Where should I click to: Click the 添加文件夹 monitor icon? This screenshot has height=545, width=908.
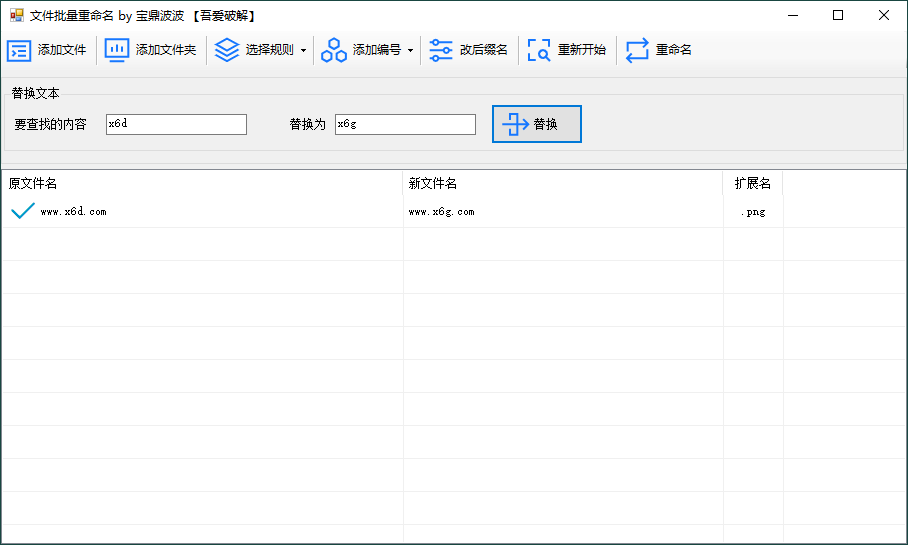(117, 51)
